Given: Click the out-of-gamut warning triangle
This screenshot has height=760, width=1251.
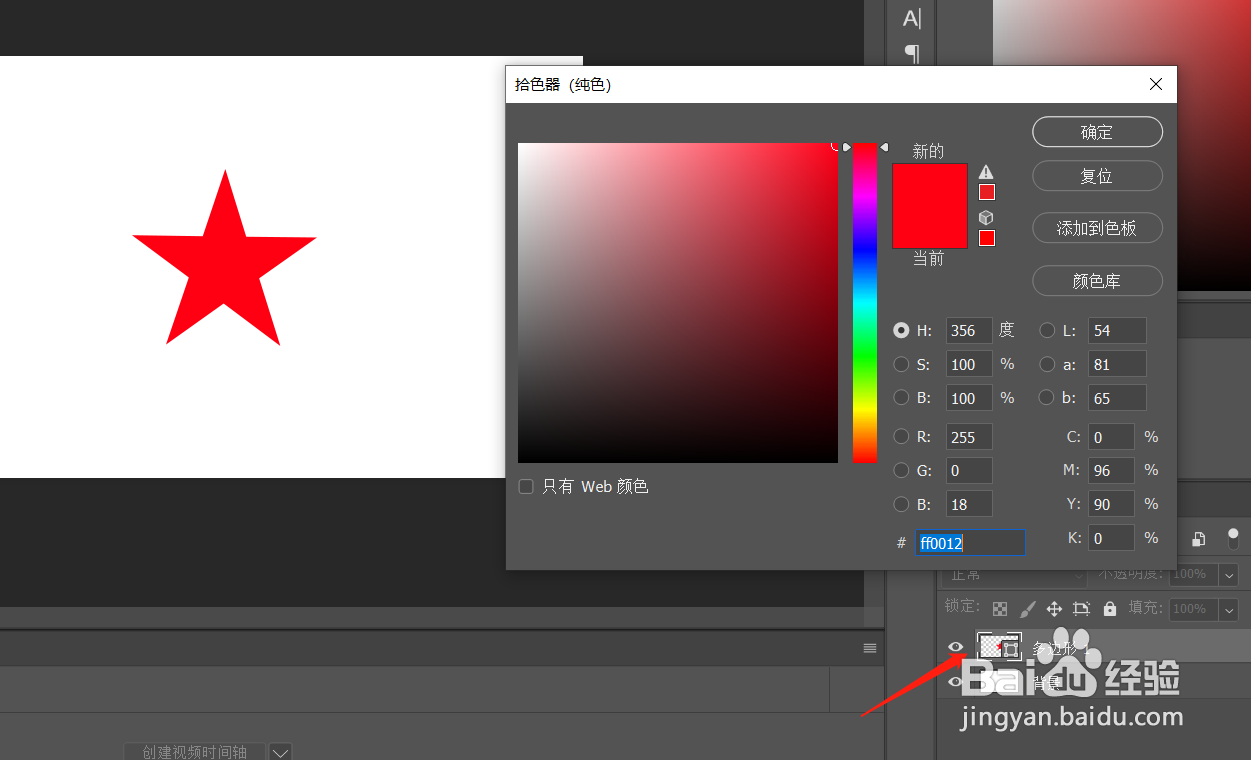Looking at the screenshot, I should pyautogui.click(x=986, y=172).
